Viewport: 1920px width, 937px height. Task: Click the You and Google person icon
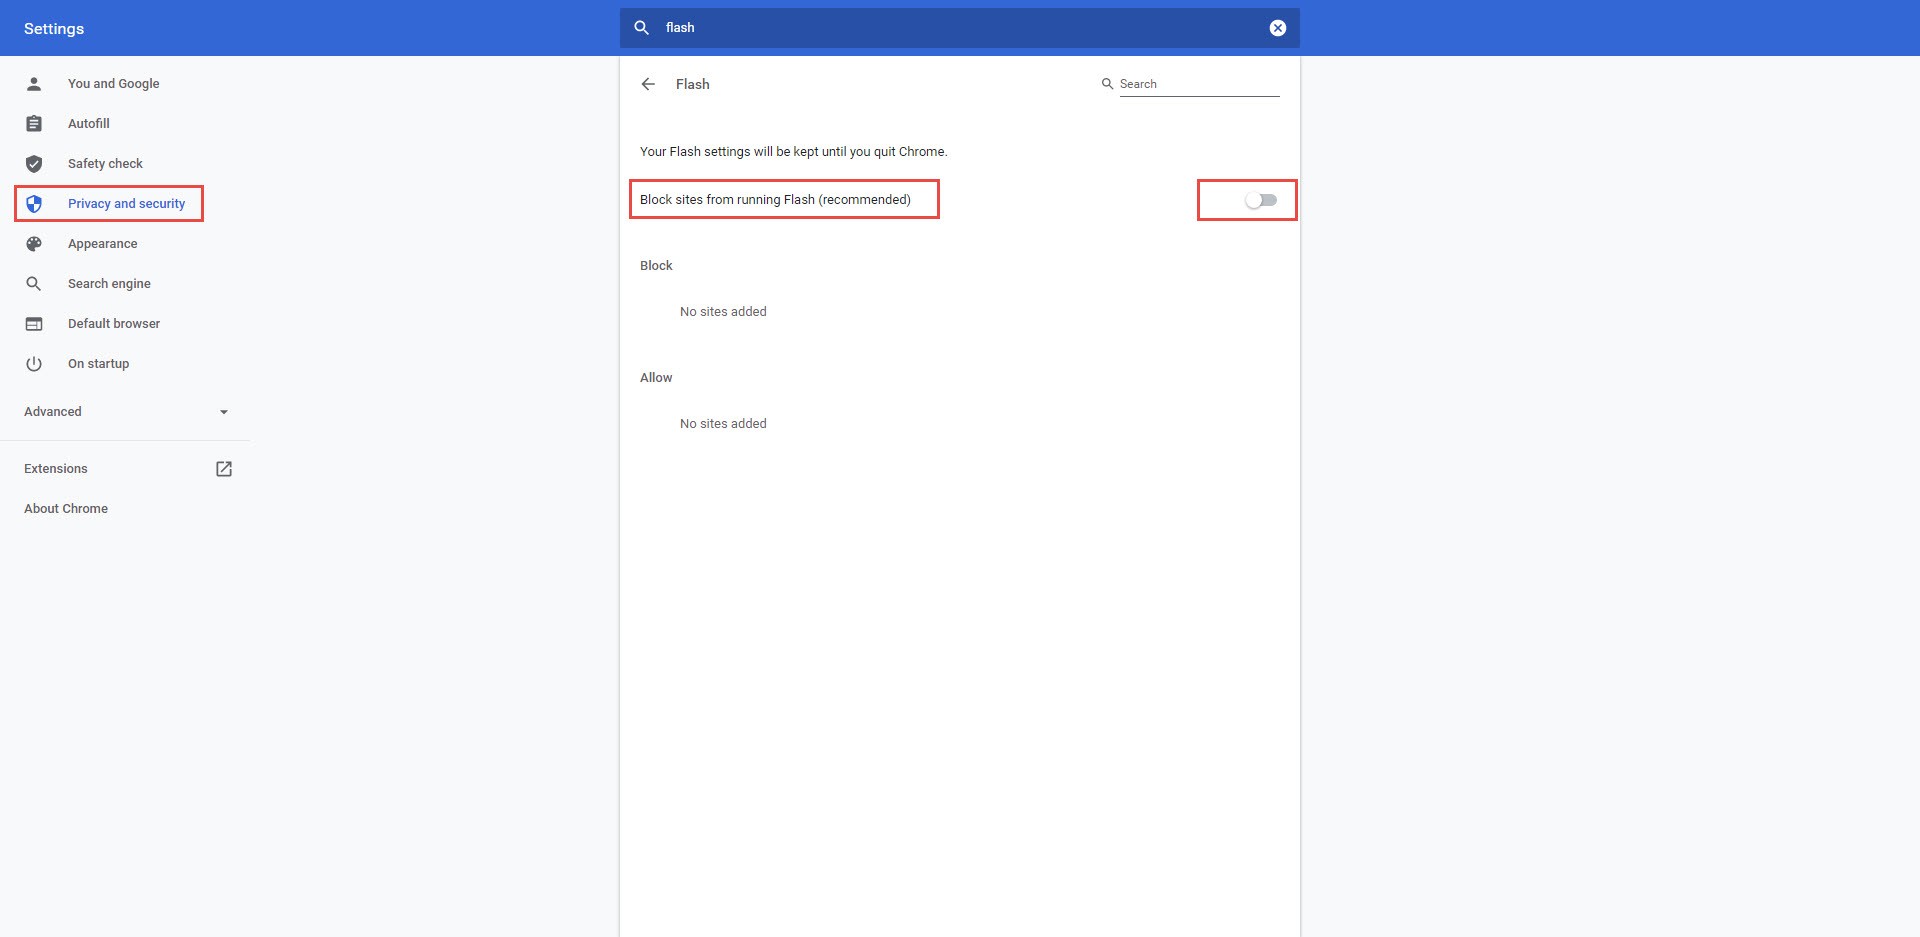pos(34,84)
